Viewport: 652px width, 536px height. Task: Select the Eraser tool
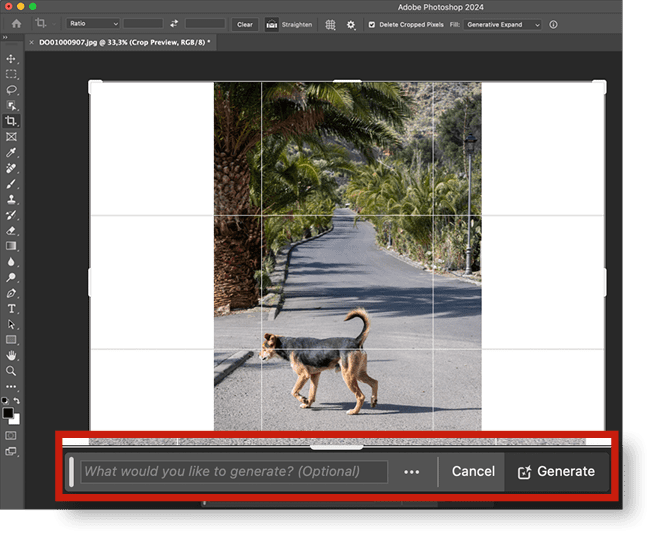11,230
